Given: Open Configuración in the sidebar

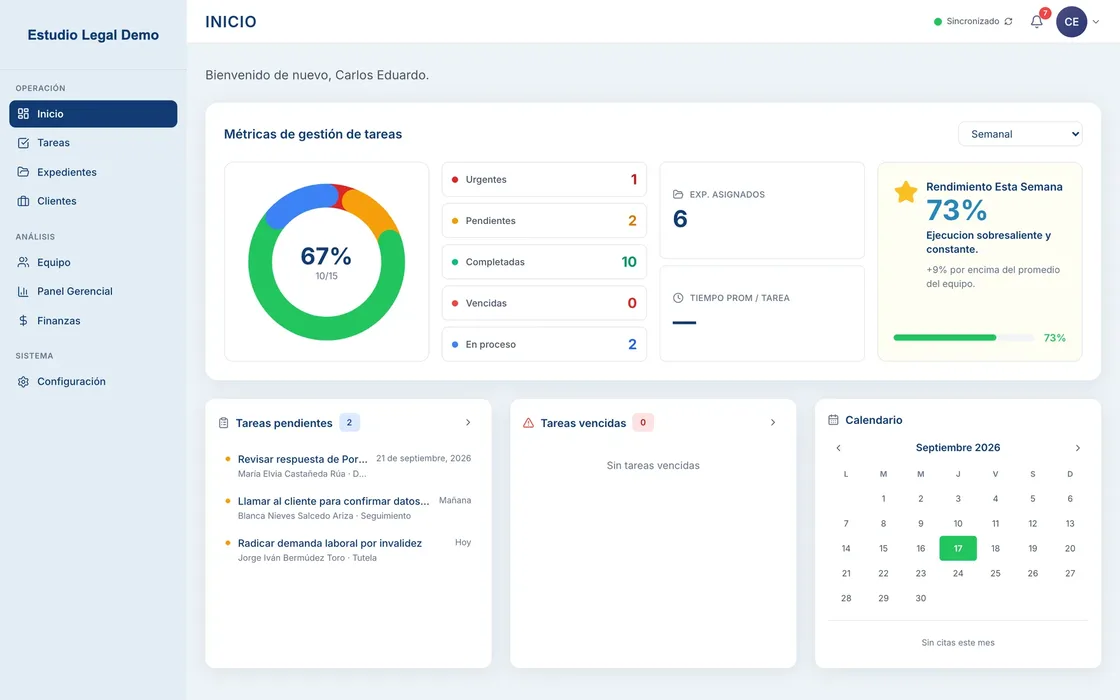Looking at the screenshot, I should pos(93,381).
